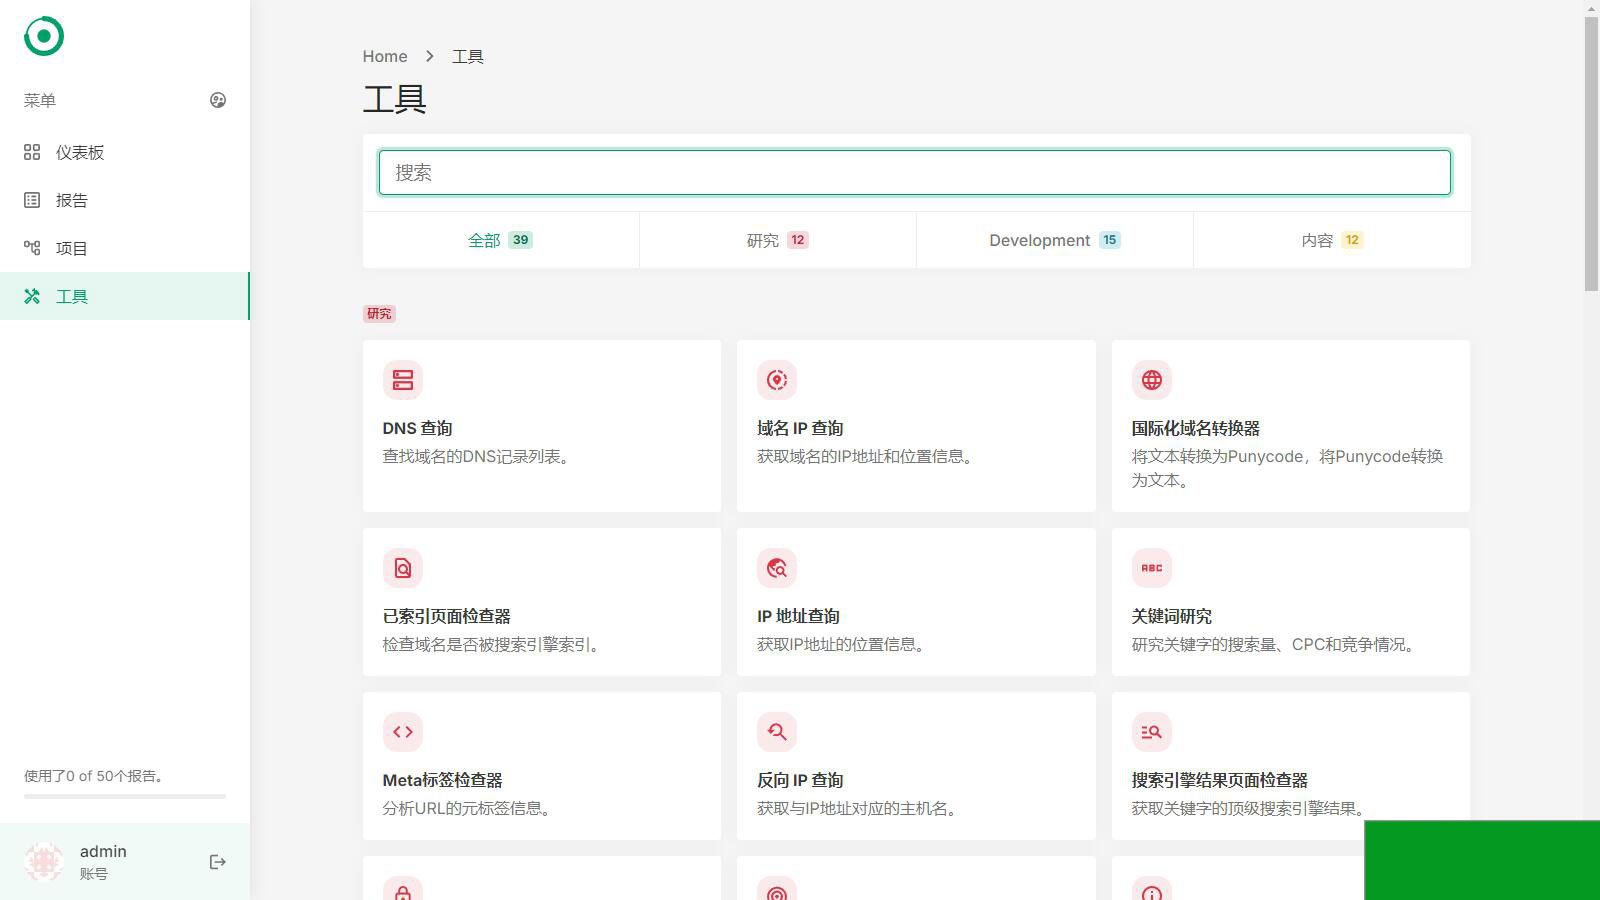
Task: Switch to the 内容 12 tab
Action: pos(1332,240)
